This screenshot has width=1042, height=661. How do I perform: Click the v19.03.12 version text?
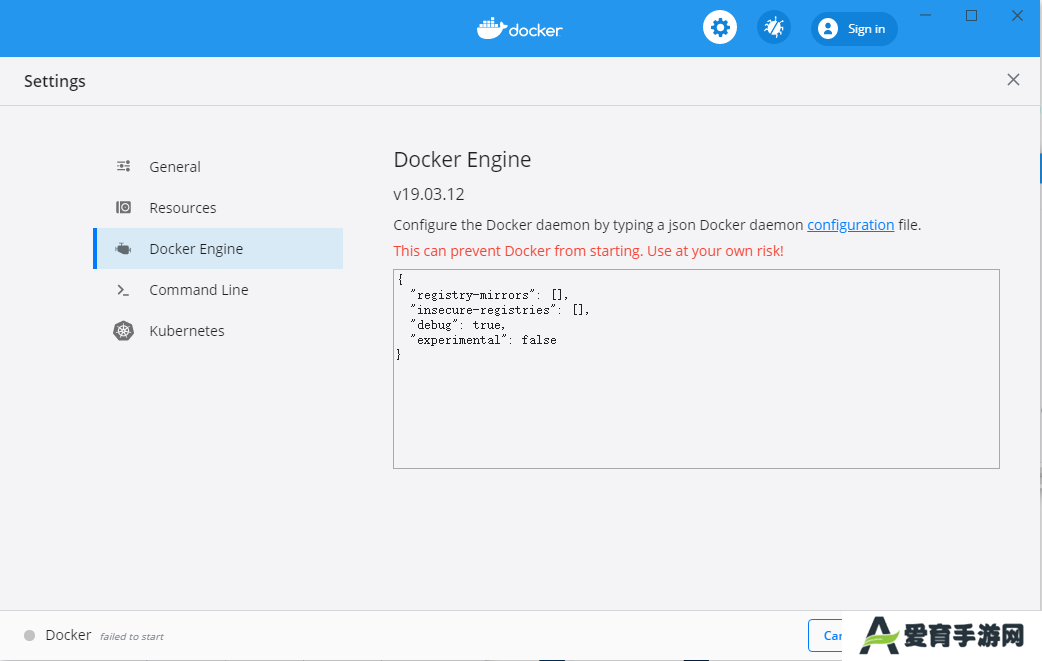(429, 194)
